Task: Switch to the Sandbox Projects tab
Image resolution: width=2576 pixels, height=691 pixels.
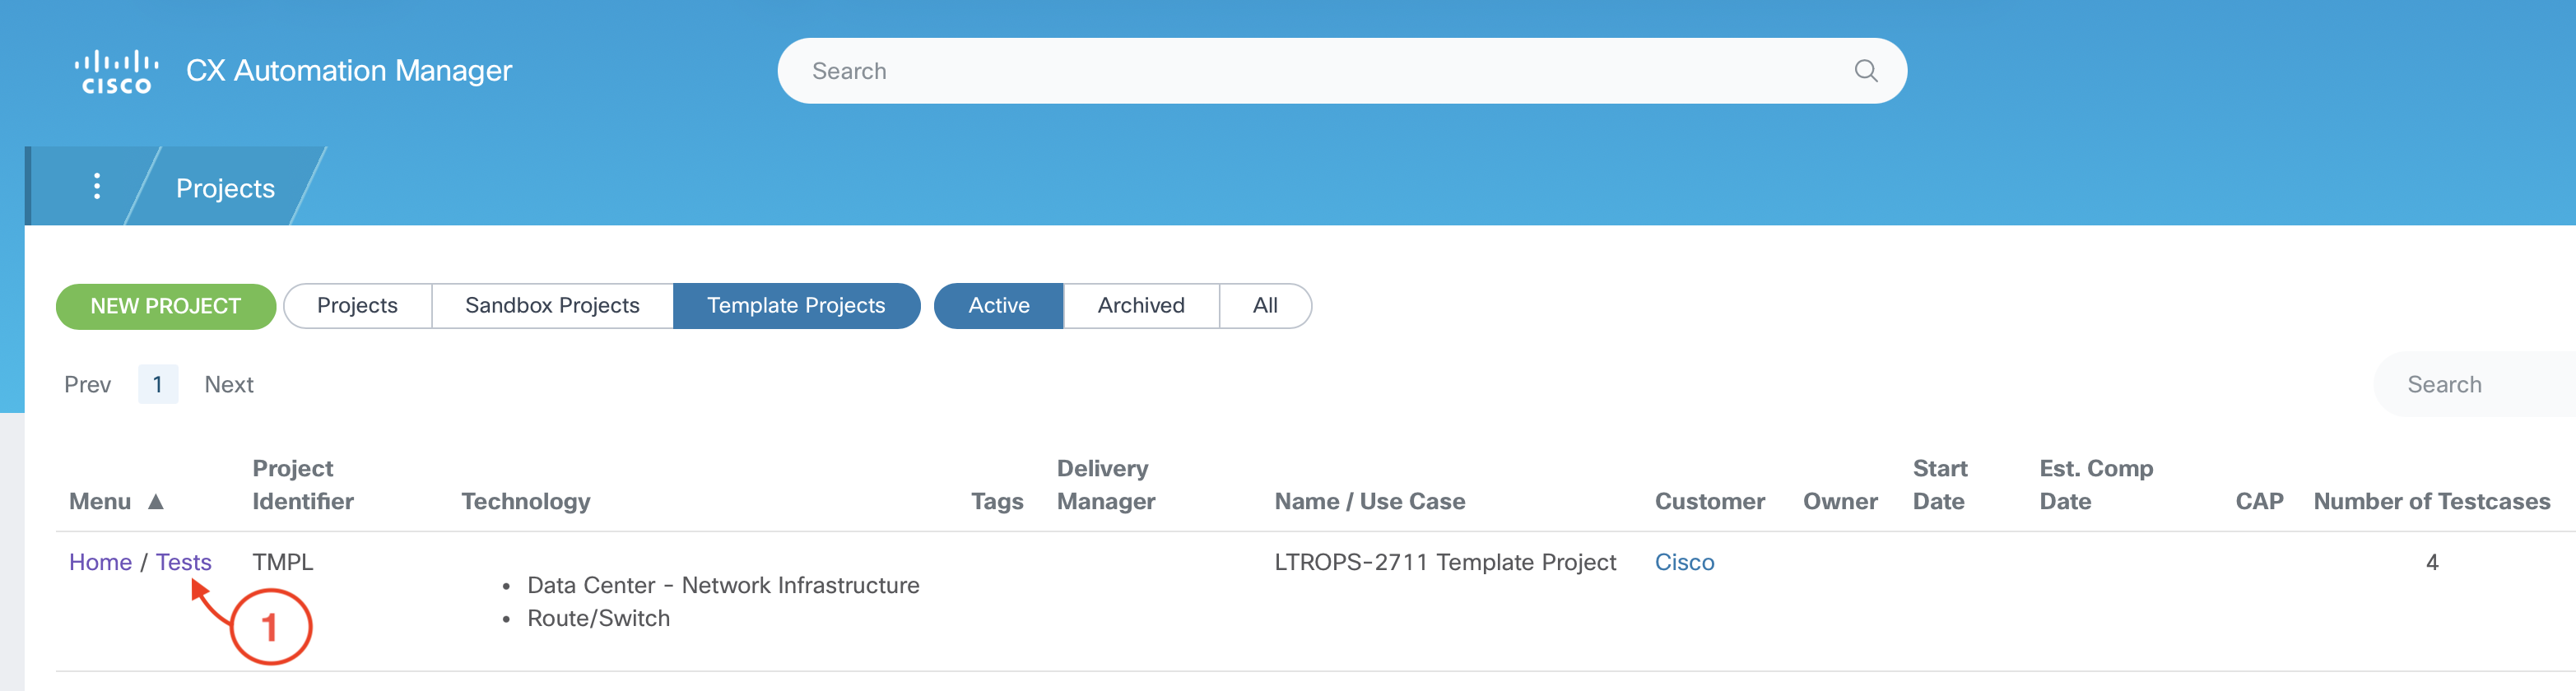Action: point(552,306)
